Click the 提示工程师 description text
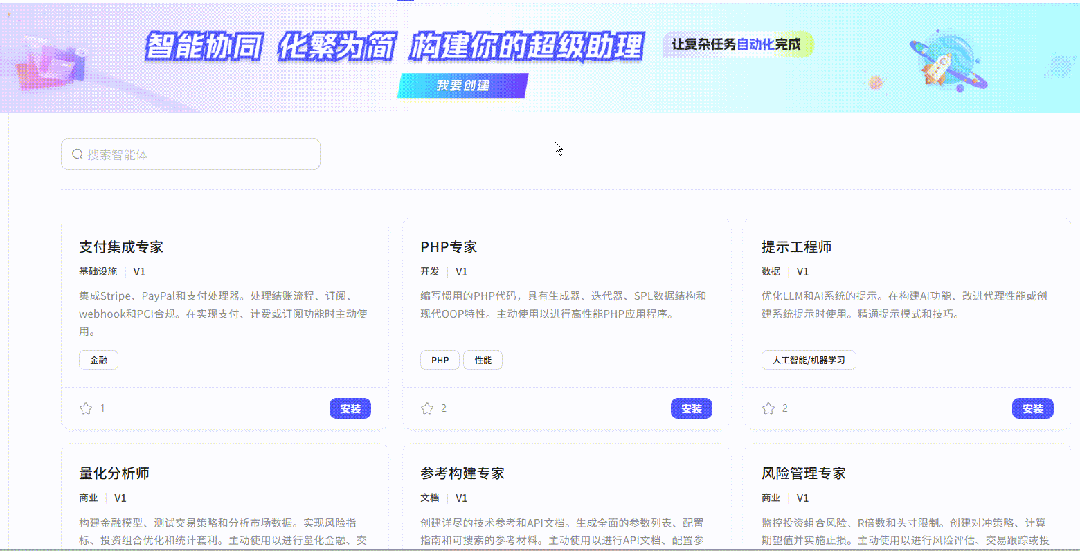 904,305
